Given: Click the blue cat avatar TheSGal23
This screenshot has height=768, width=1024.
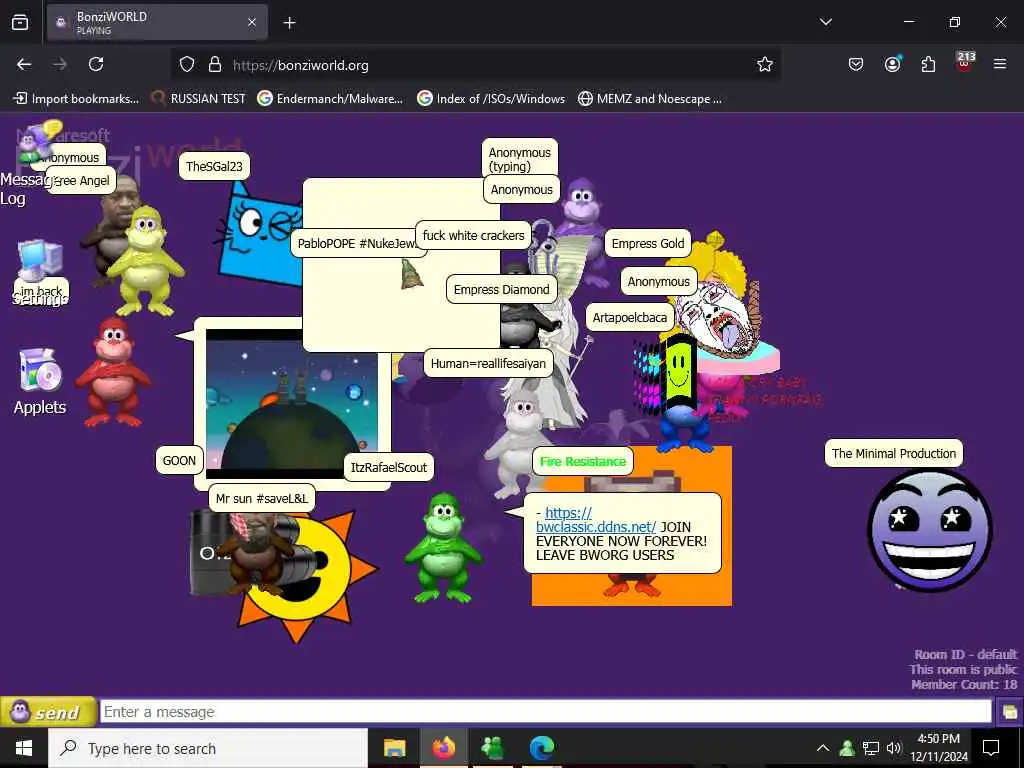Looking at the screenshot, I should tap(258, 234).
